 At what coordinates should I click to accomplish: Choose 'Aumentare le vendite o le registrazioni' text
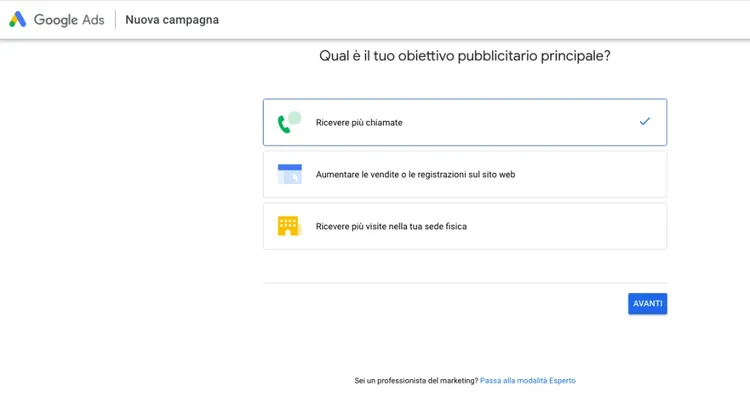coord(415,175)
